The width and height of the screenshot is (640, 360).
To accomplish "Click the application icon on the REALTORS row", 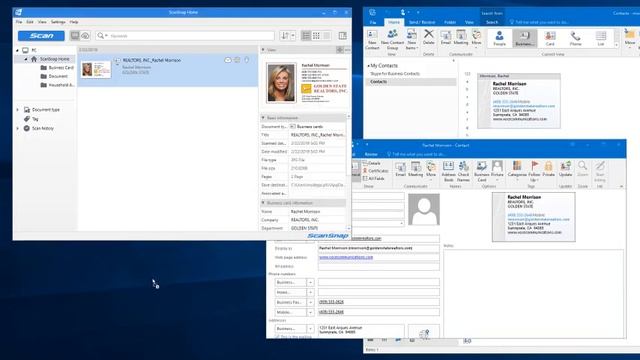I will [237, 60].
